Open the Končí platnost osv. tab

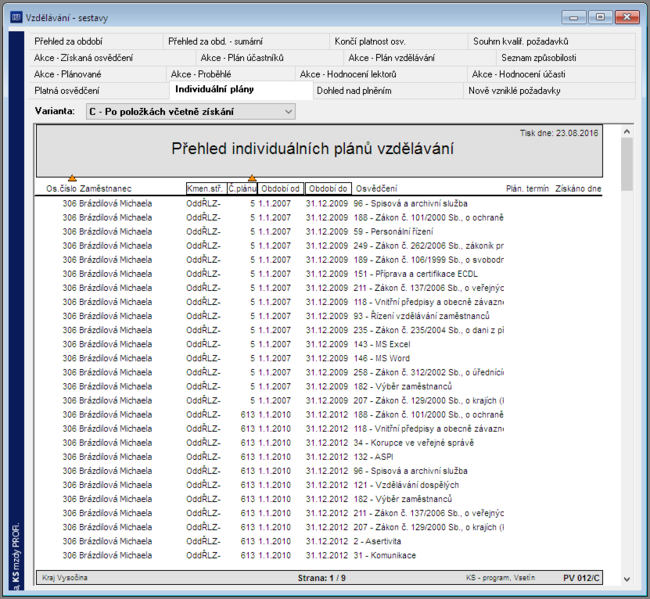[370, 41]
